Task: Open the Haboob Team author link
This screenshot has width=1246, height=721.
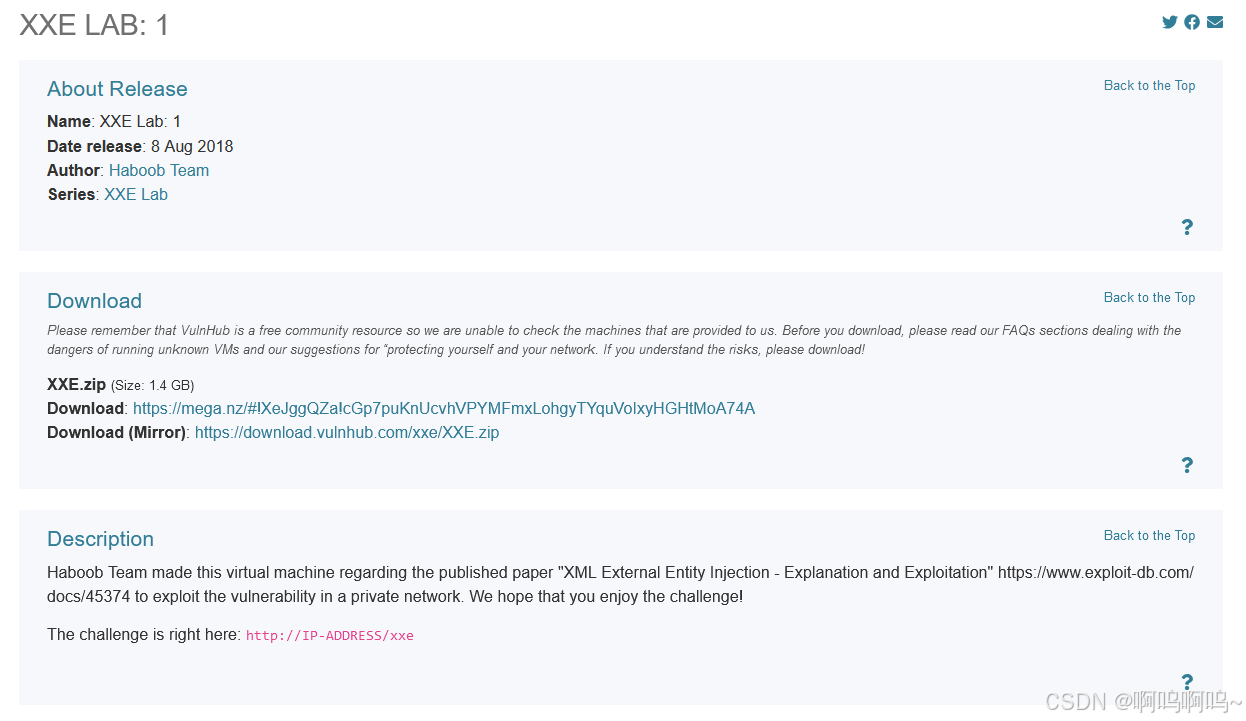Action: [x=159, y=170]
